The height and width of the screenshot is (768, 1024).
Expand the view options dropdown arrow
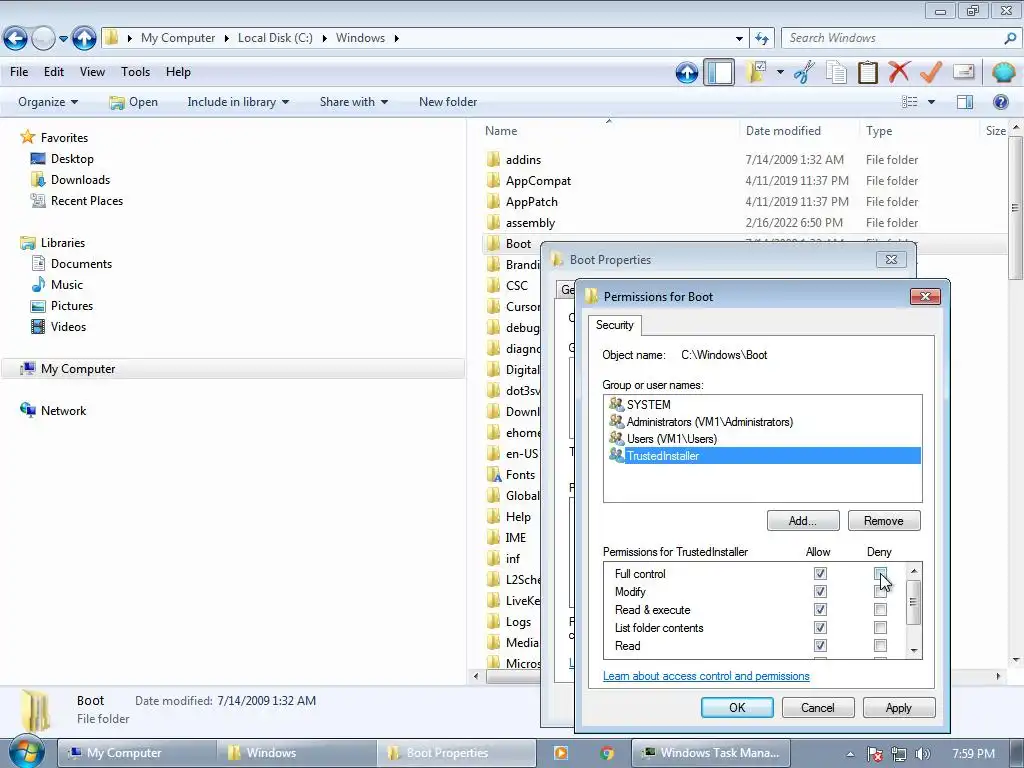(931, 102)
